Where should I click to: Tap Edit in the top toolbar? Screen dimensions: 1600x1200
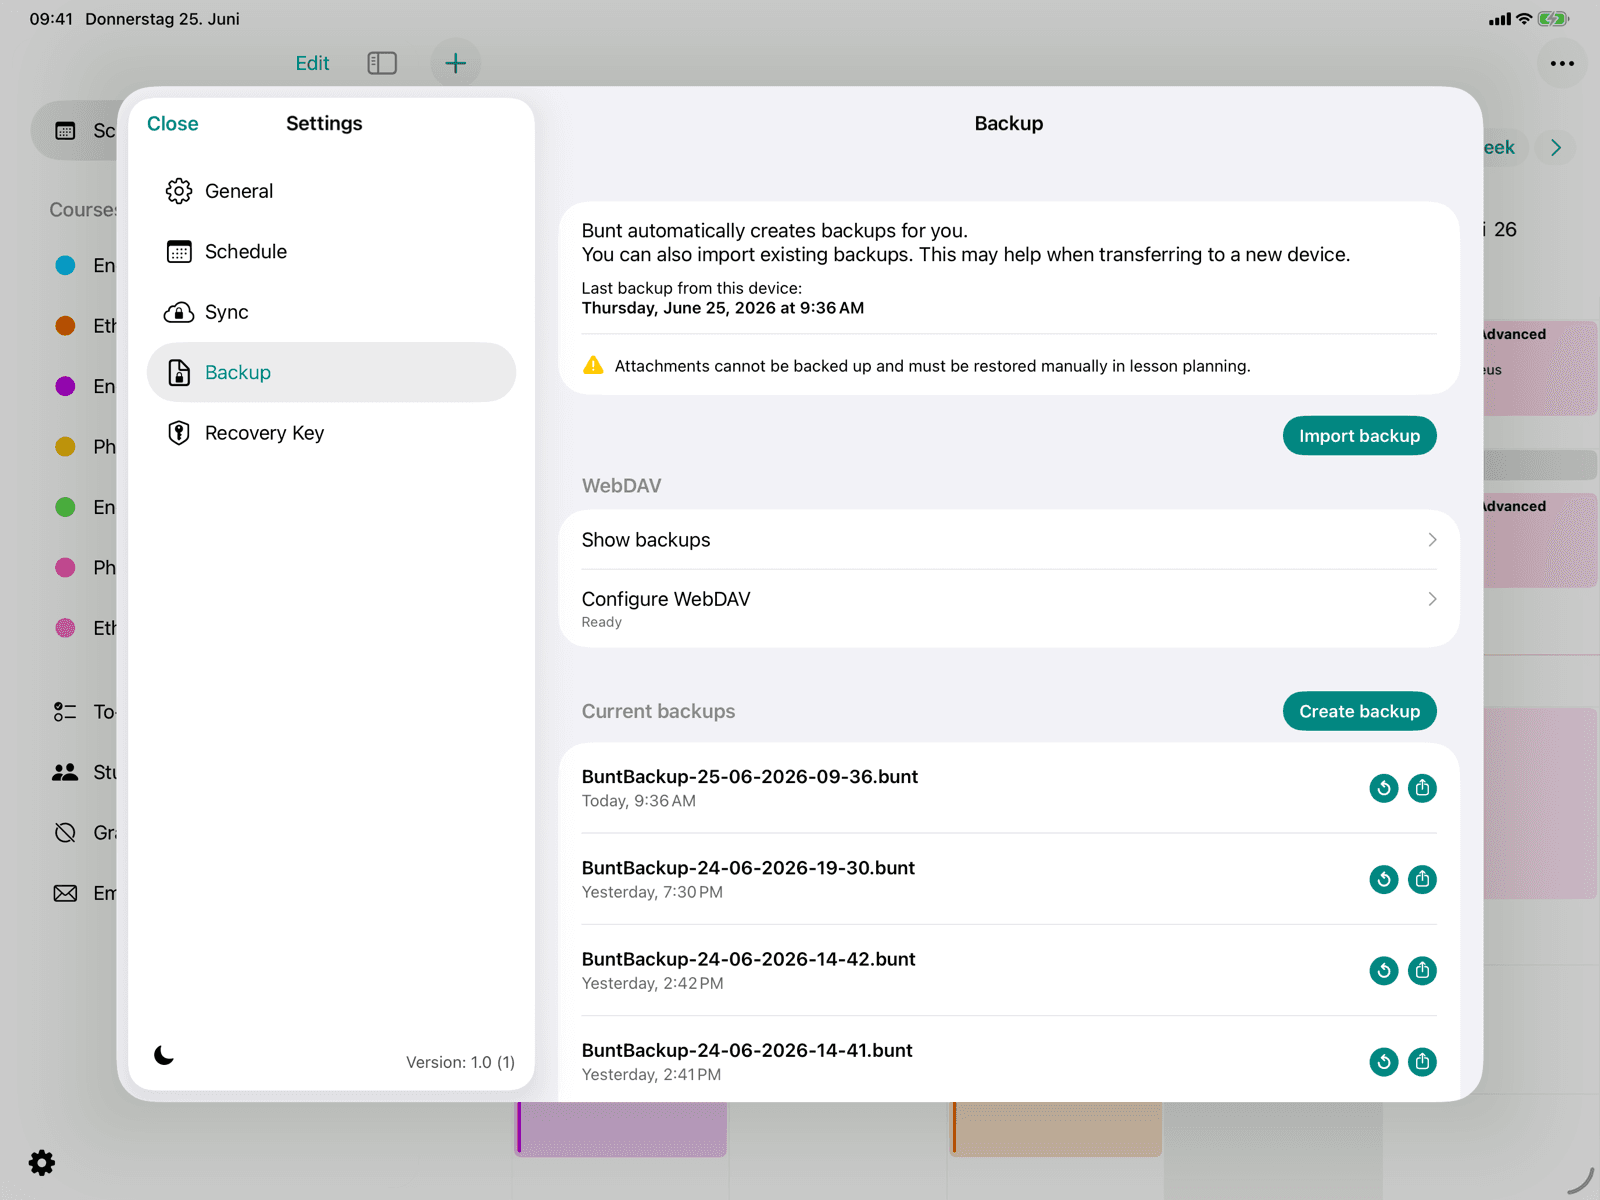(x=312, y=63)
